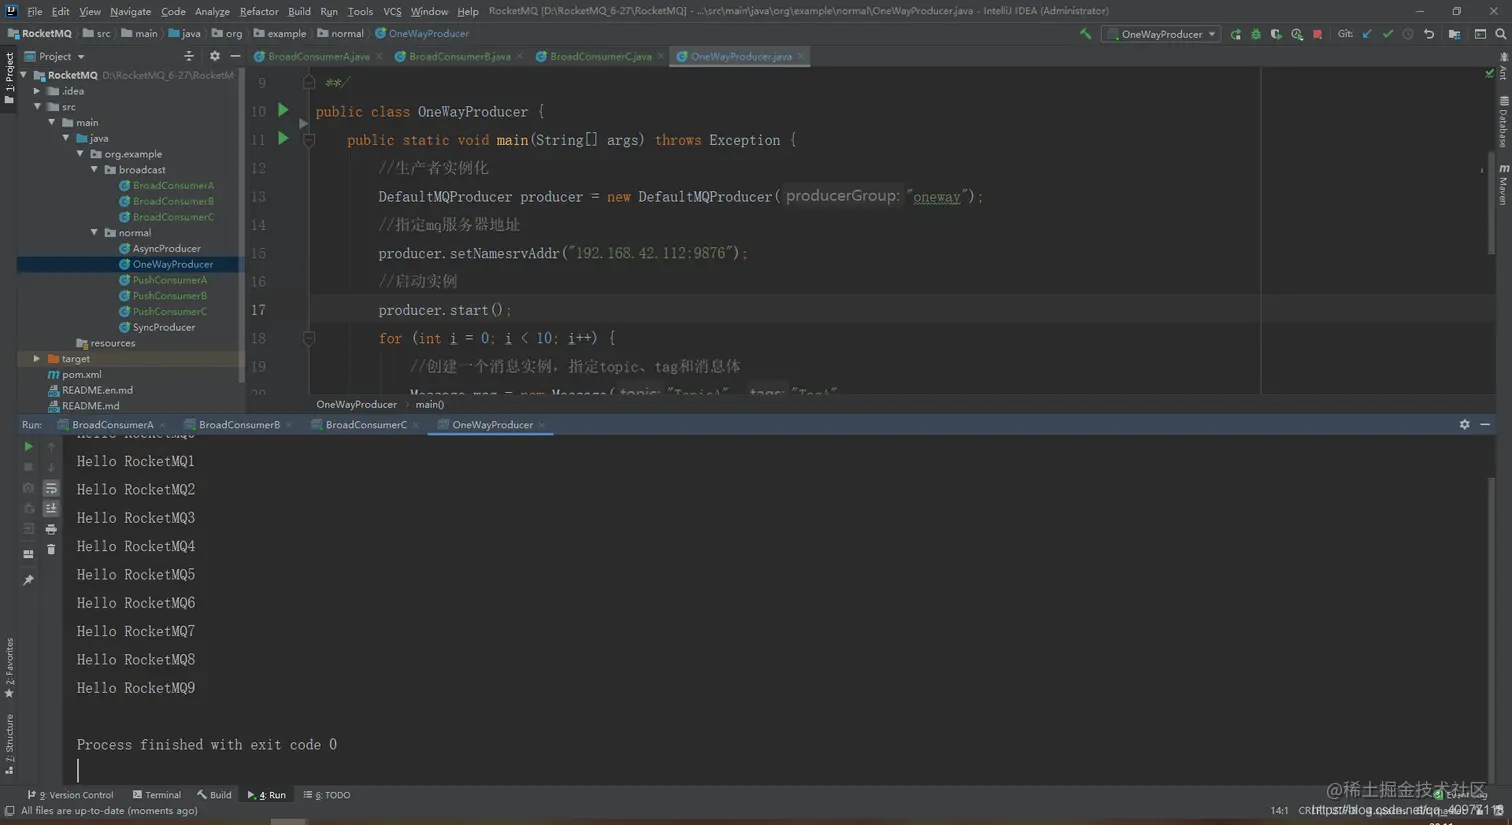The image size is (1512, 825).
Task: Toggle Soft-Wrap in the Run console
Action: (x=51, y=488)
